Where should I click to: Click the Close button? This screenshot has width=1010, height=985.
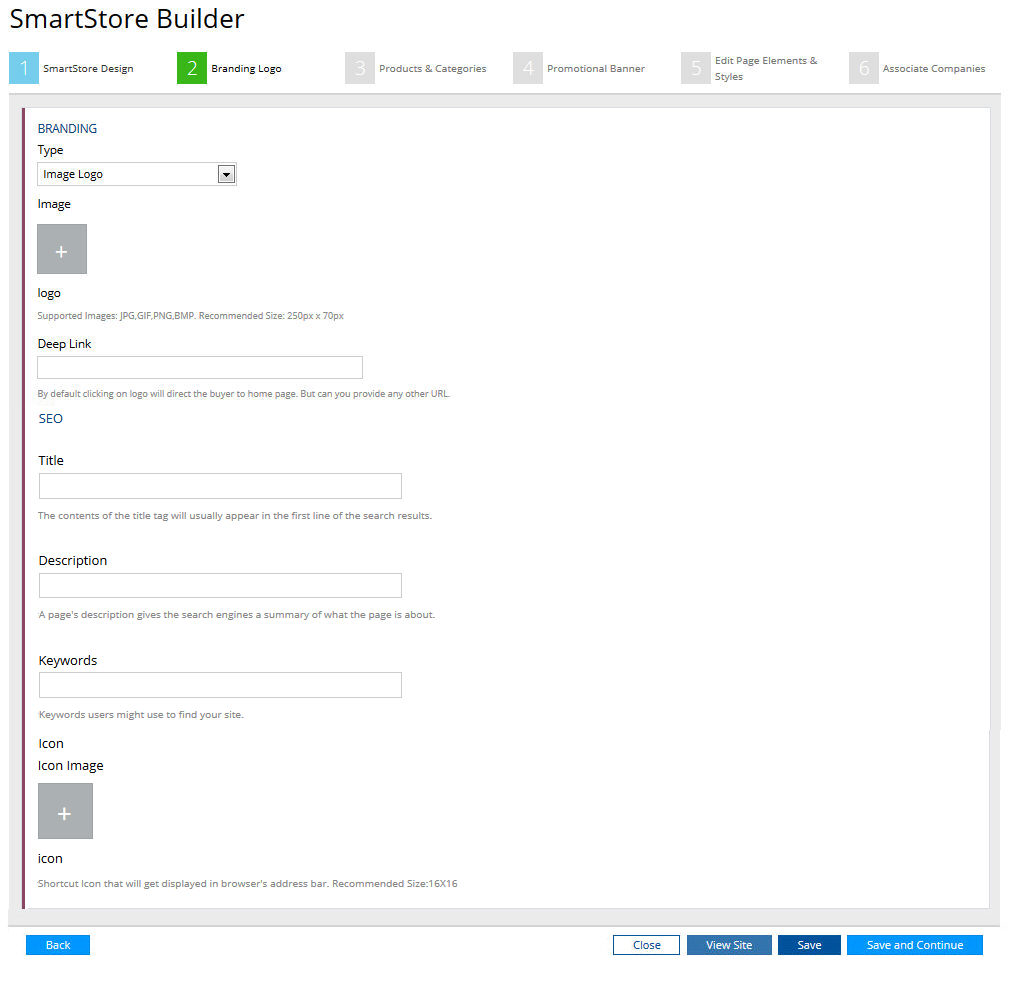tap(646, 945)
